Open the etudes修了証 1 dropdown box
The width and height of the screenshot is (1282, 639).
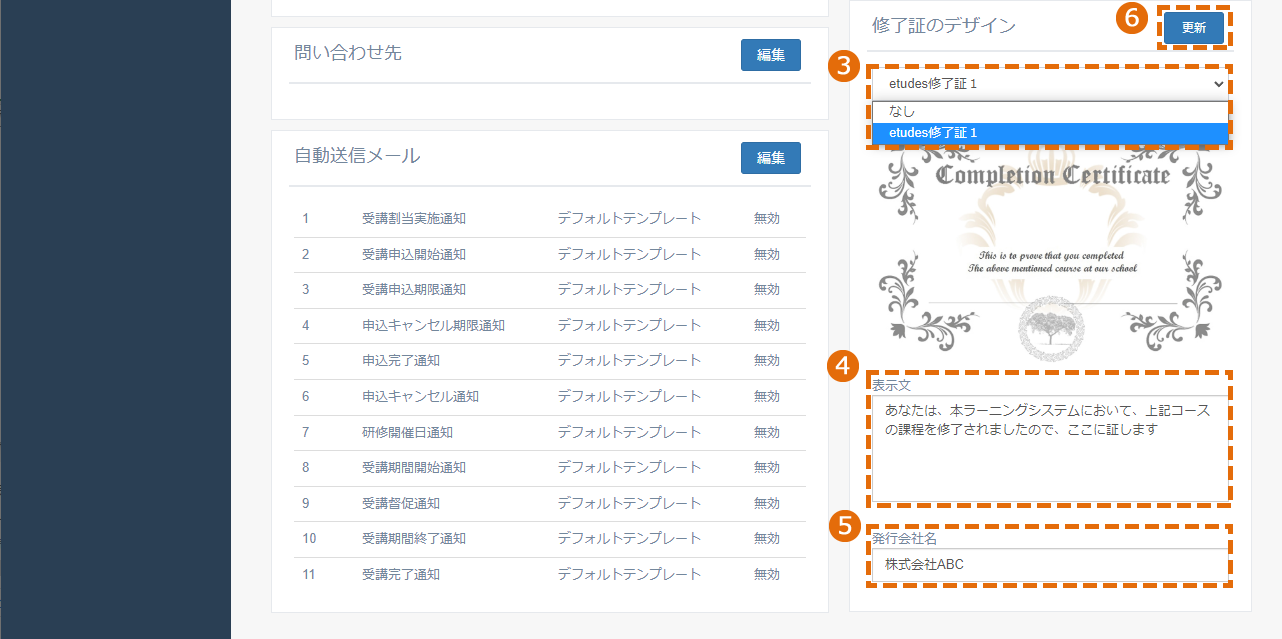(x=1049, y=84)
